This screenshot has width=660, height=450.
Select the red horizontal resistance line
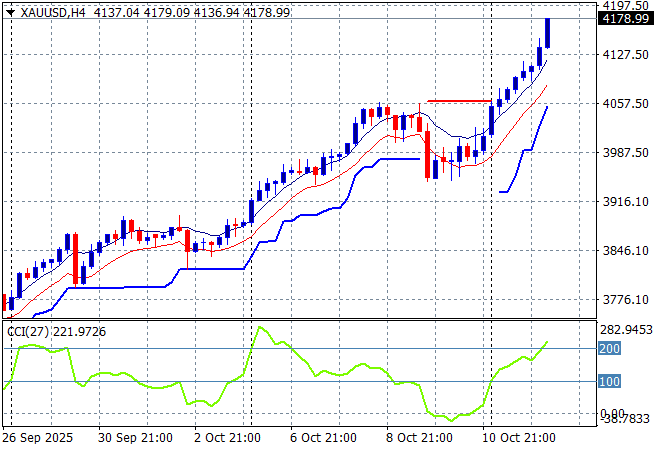pyautogui.click(x=459, y=100)
